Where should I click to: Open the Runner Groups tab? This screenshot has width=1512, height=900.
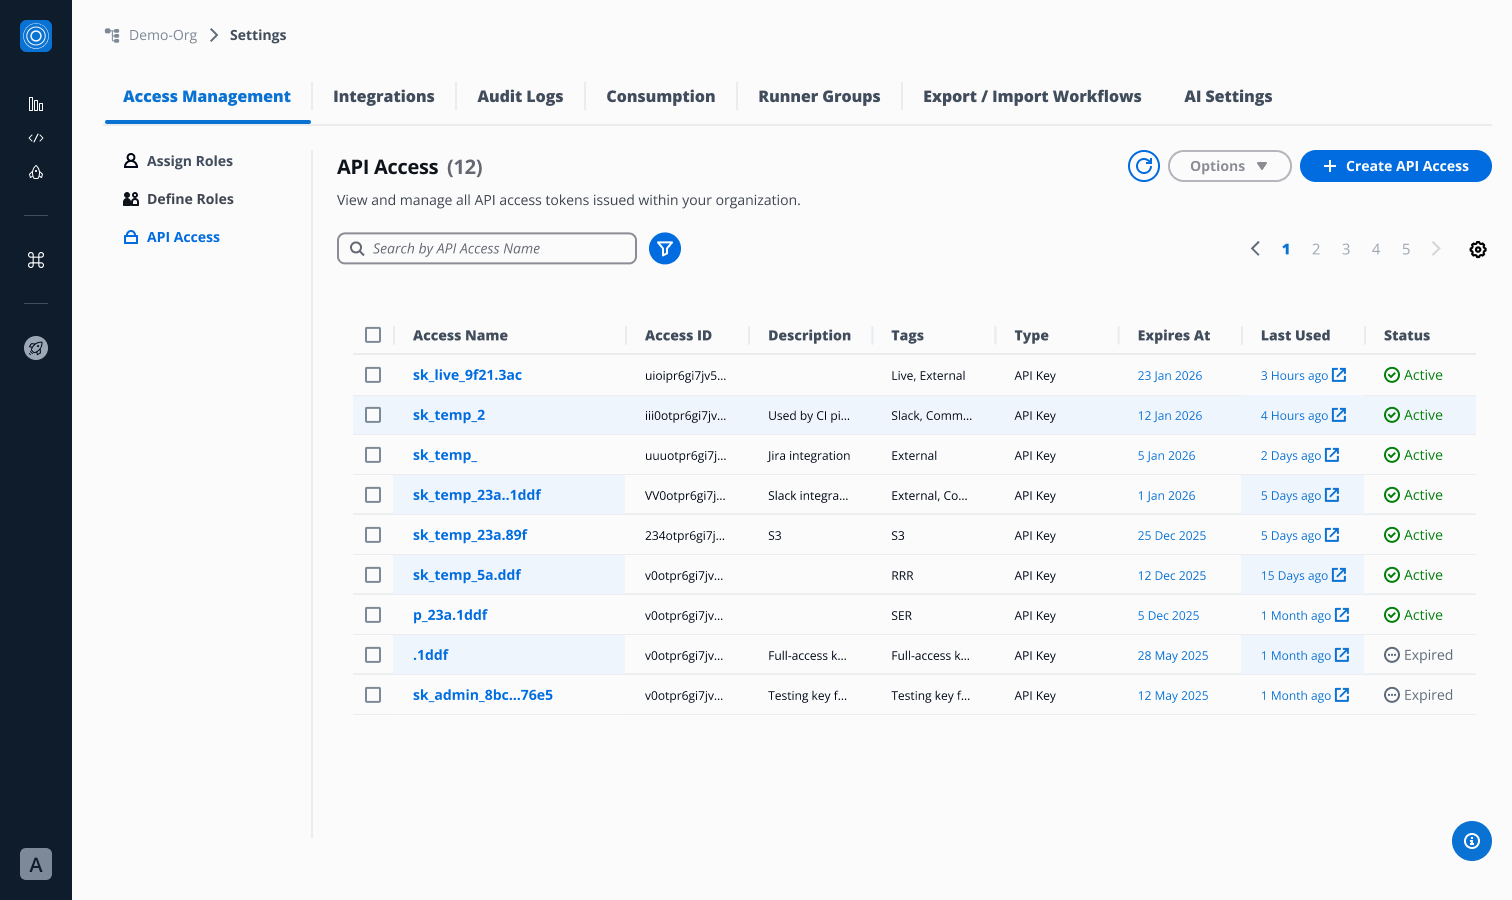pyautogui.click(x=819, y=96)
